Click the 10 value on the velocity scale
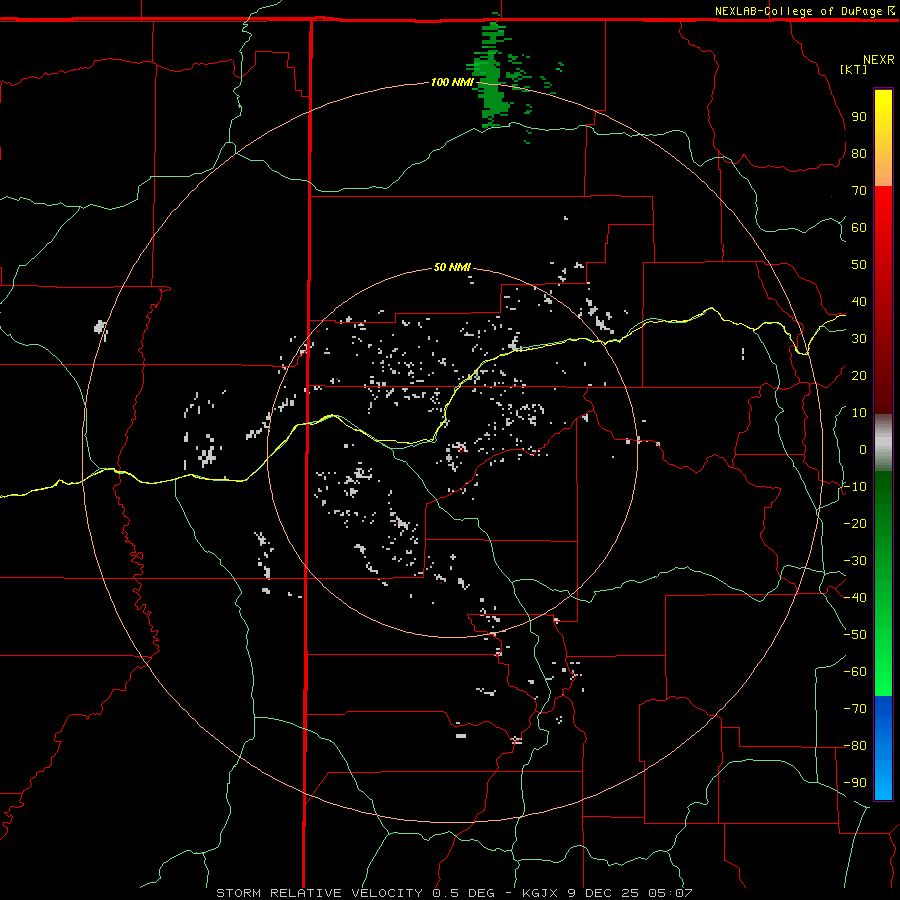Image resolution: width=900 pixels, height=900 pixels. click(x=859, y=413)
